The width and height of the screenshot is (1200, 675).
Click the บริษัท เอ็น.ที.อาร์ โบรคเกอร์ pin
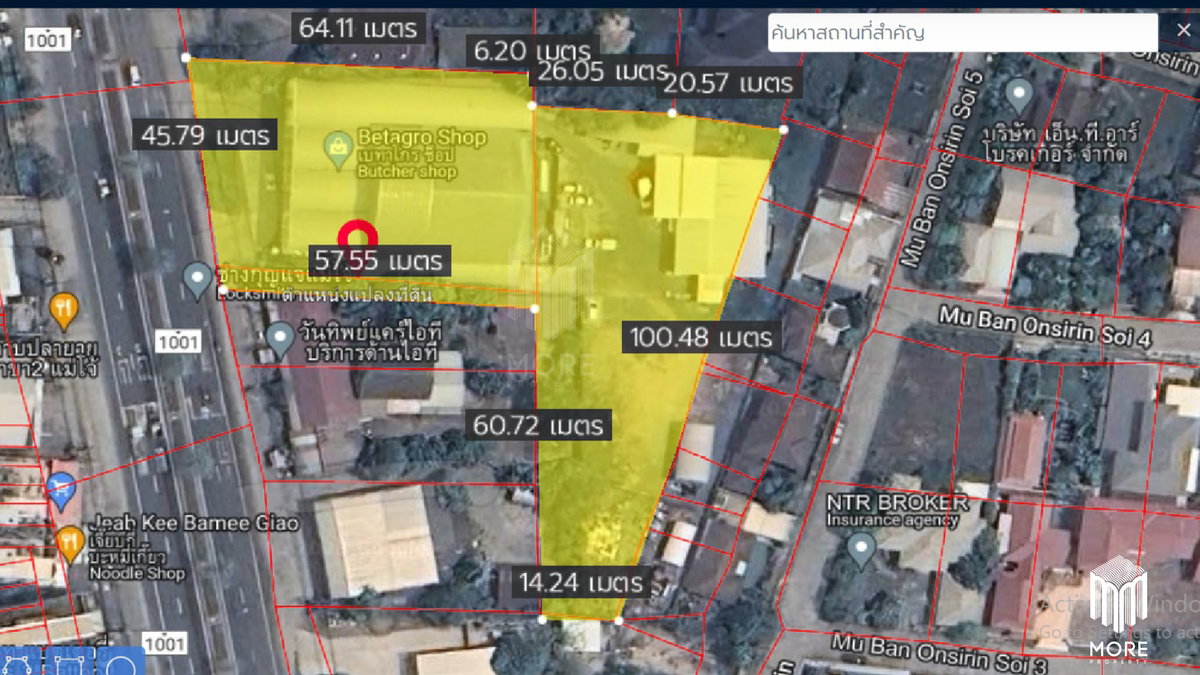tap(1019, 96)
